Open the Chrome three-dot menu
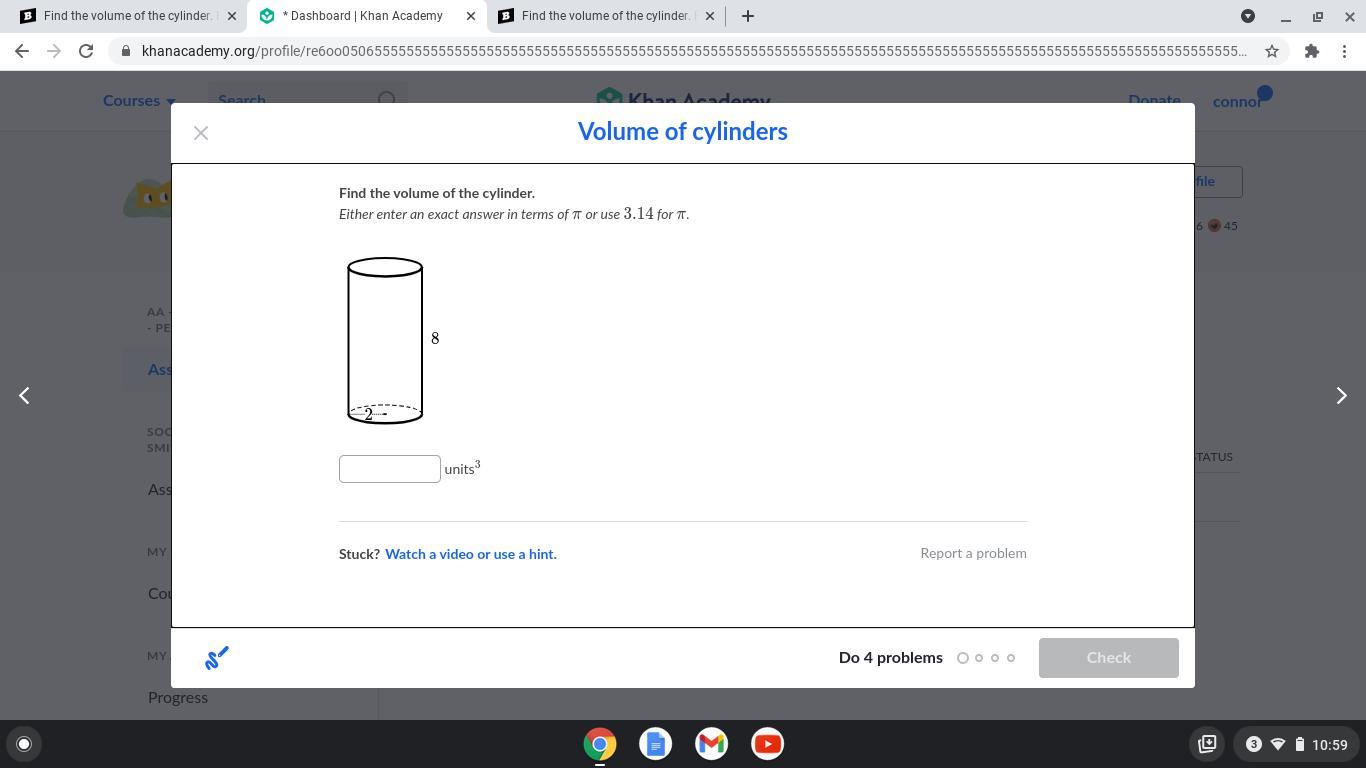 point(1344,51)
